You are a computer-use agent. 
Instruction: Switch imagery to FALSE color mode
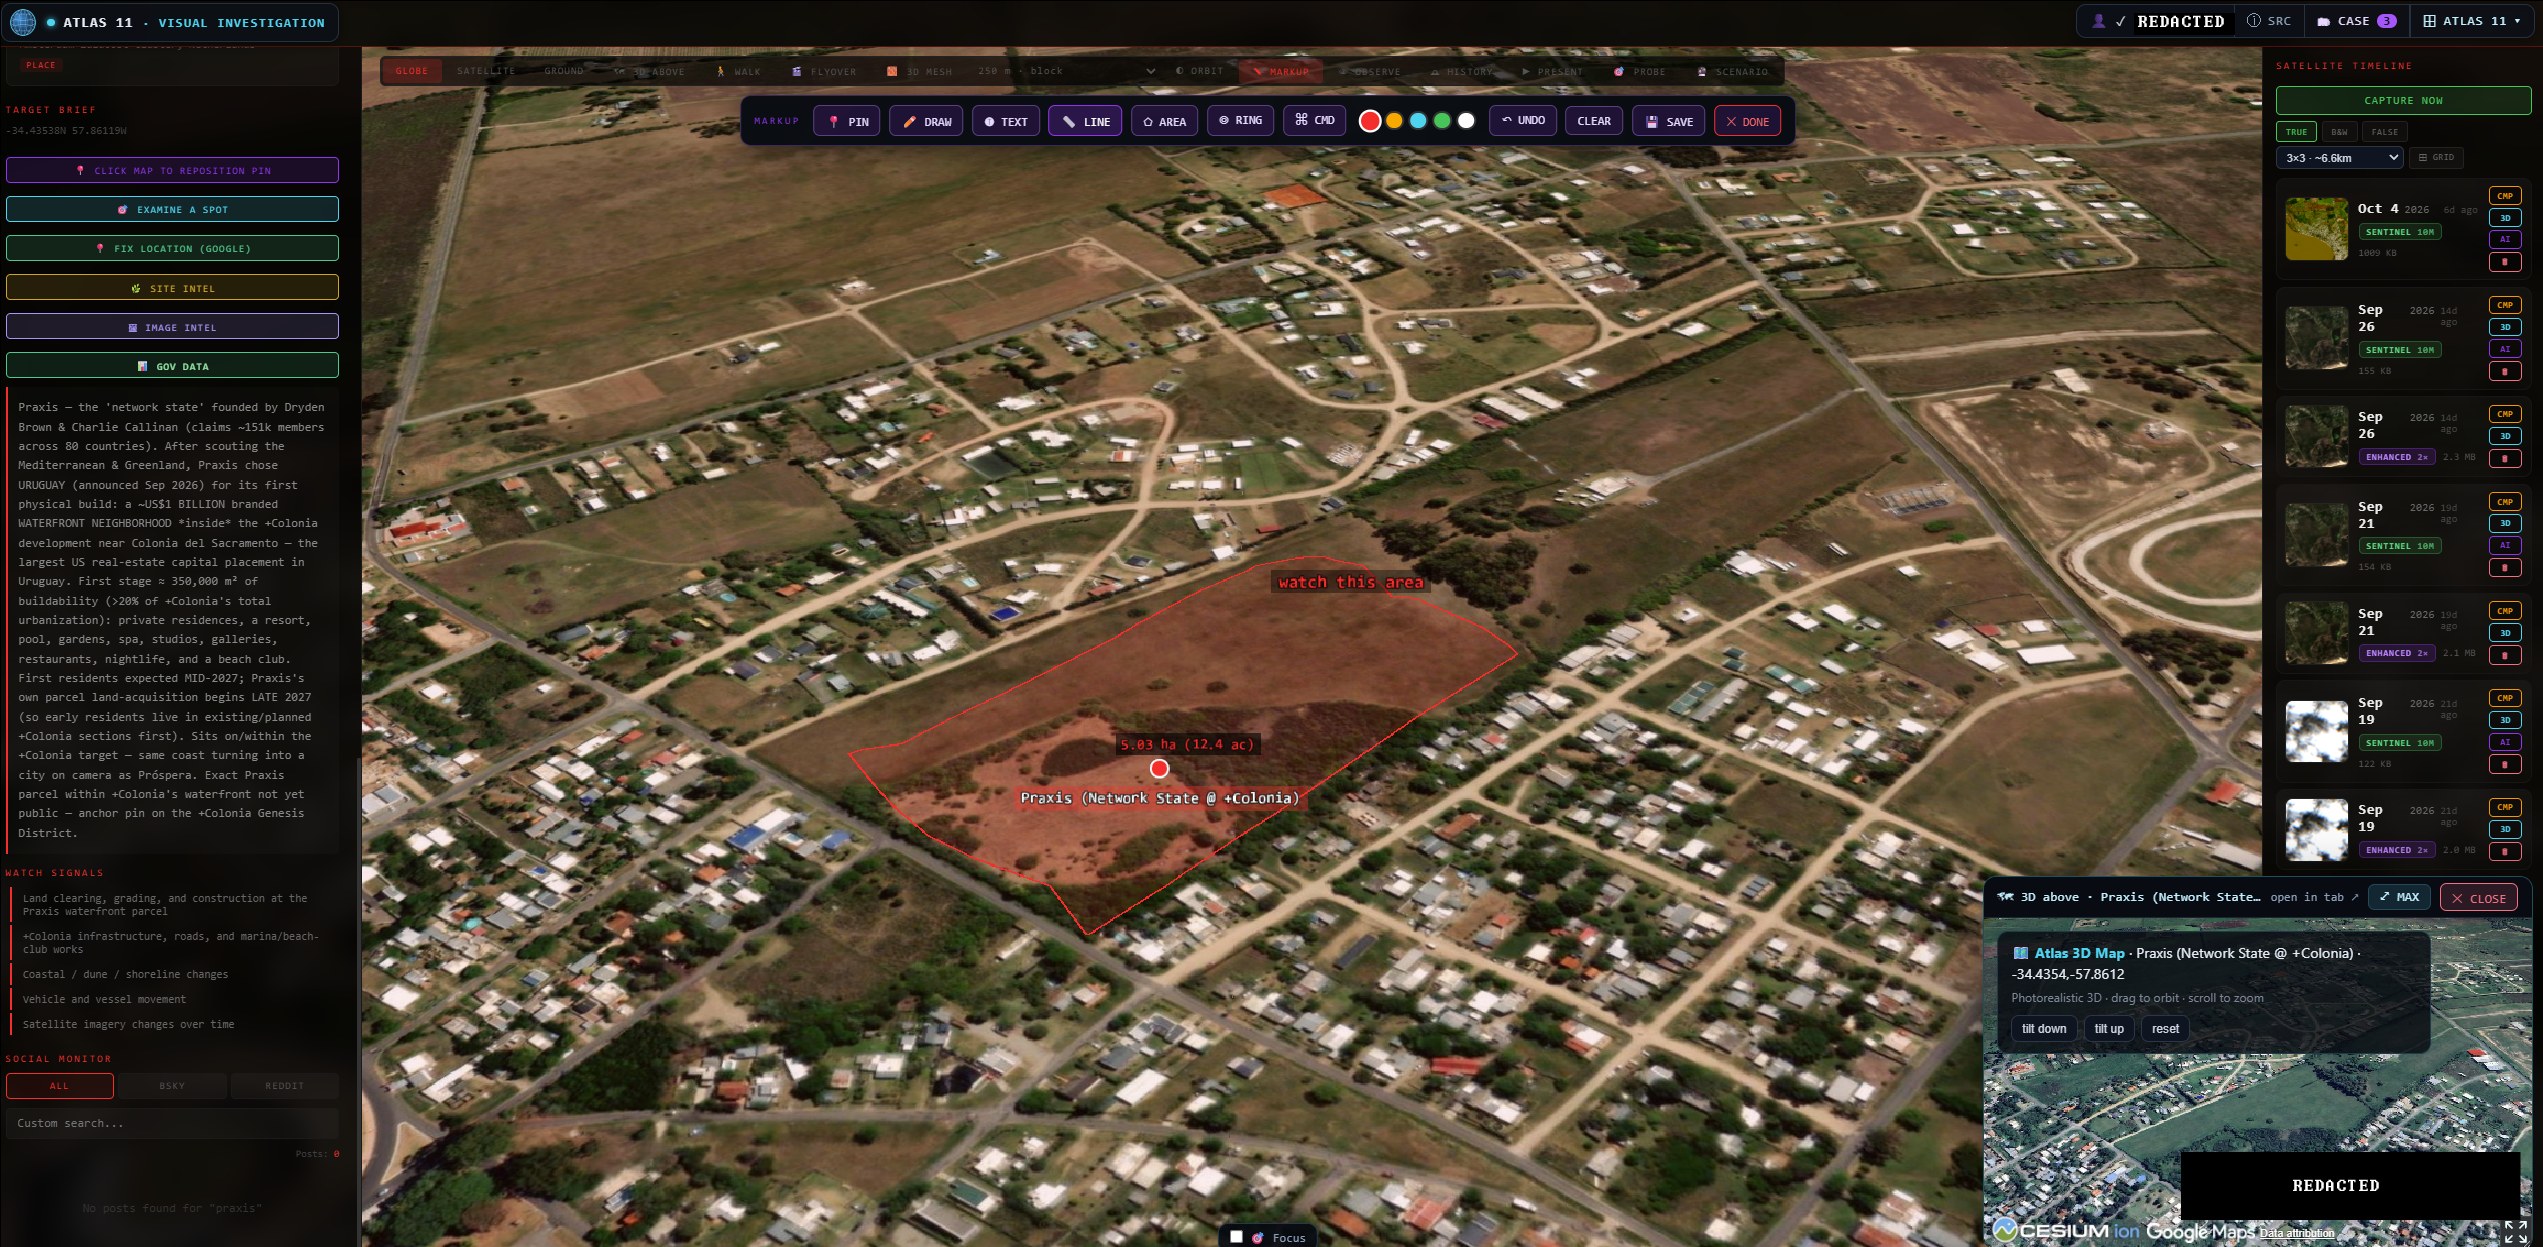(2384, 132)
